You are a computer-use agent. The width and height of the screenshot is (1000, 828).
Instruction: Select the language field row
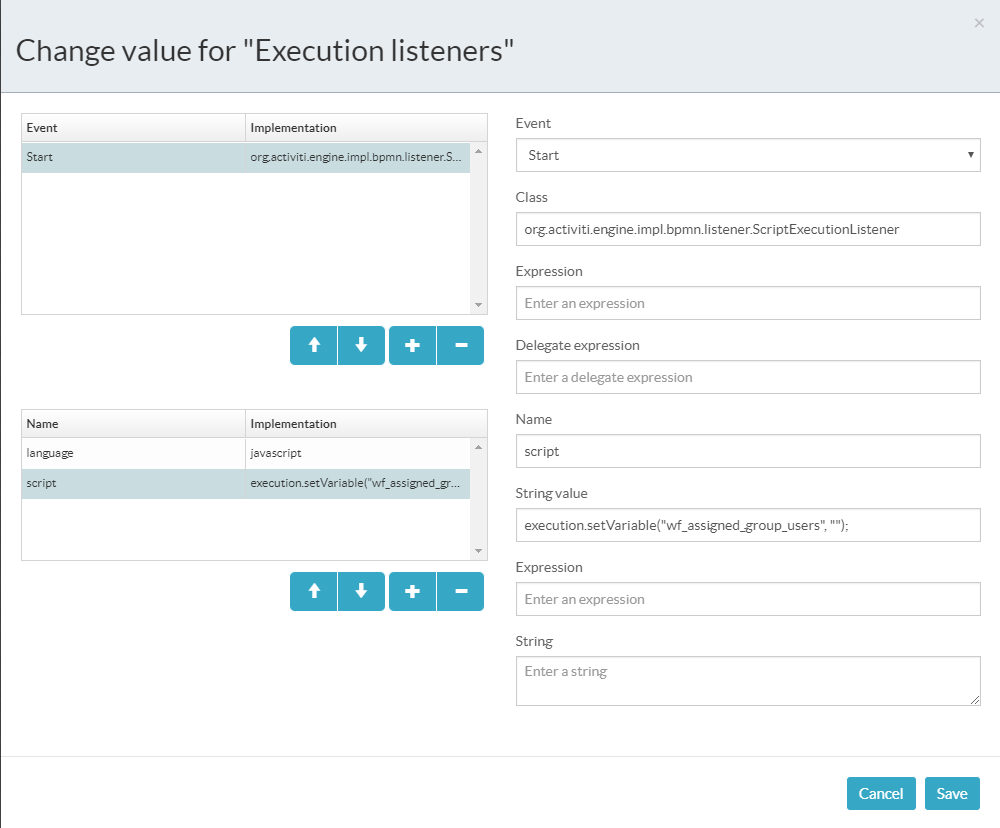click(246, 454)
